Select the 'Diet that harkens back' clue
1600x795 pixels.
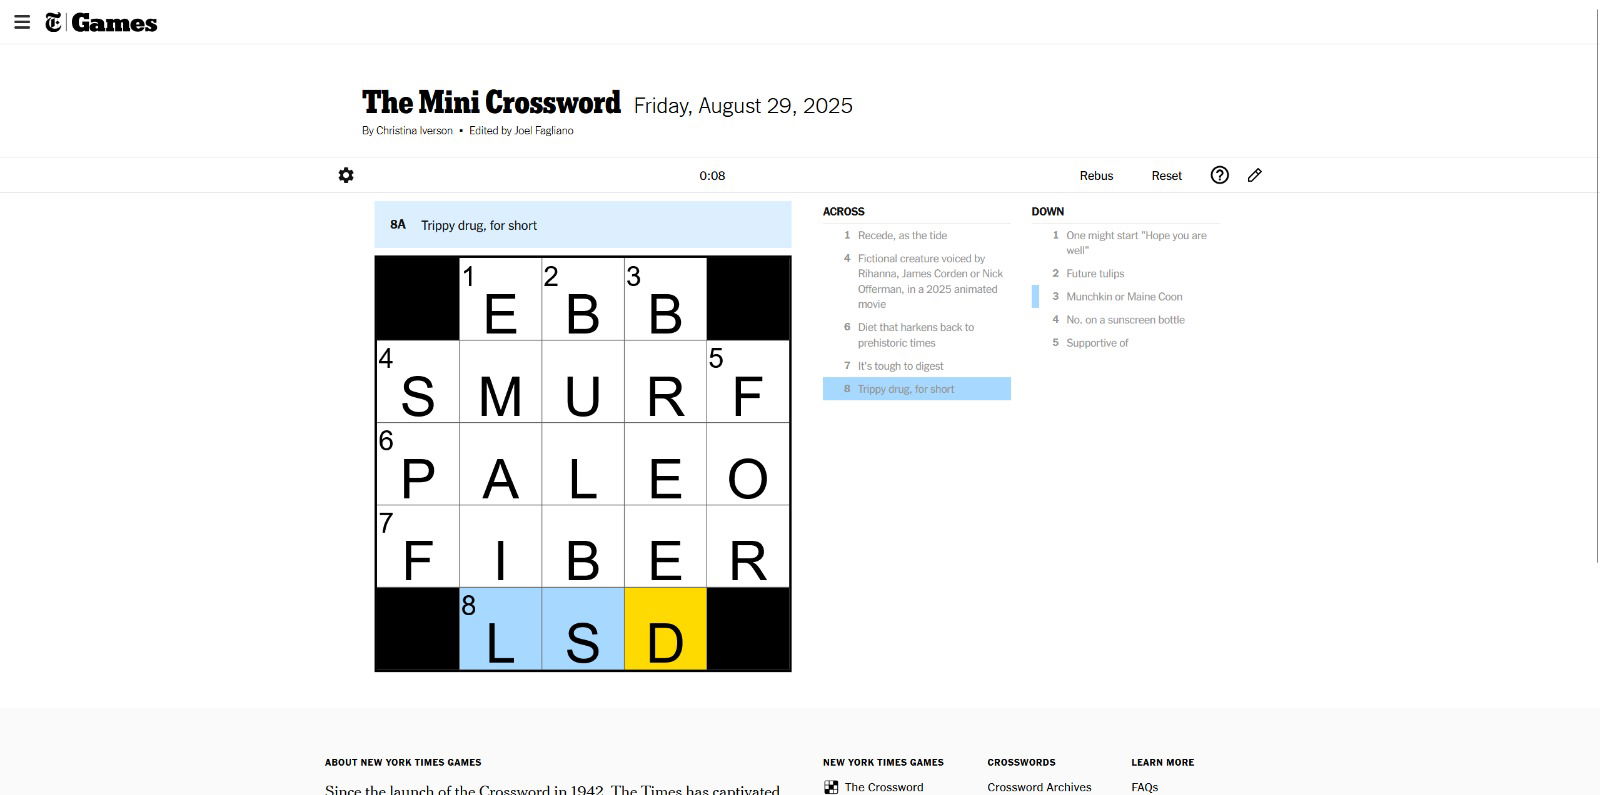(916, 335)
